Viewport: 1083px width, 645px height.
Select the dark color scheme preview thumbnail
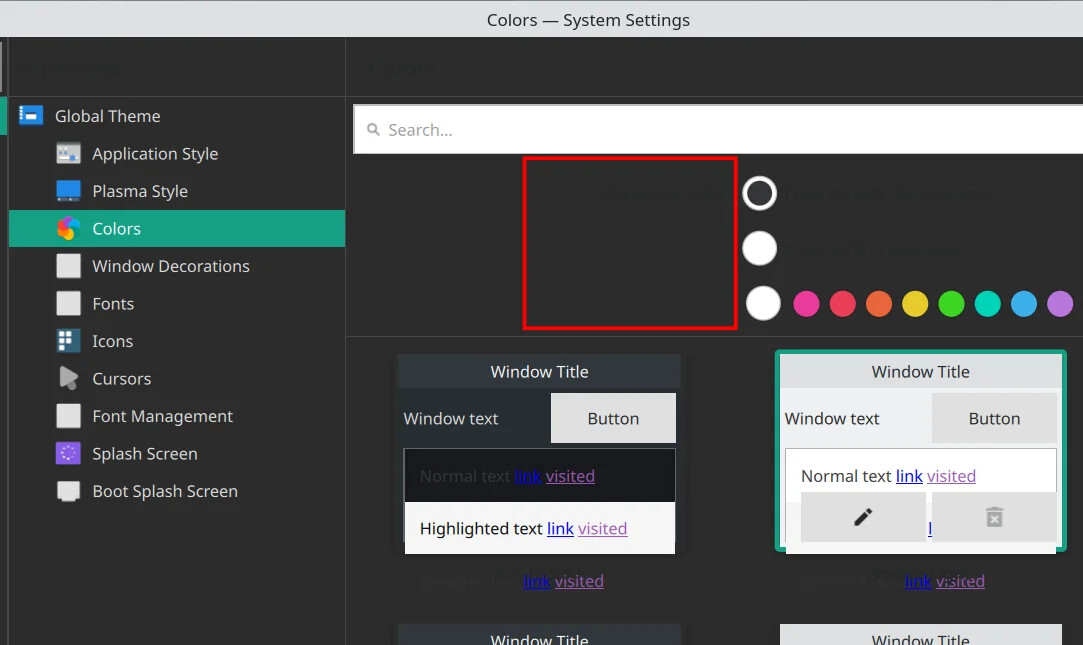539,454
